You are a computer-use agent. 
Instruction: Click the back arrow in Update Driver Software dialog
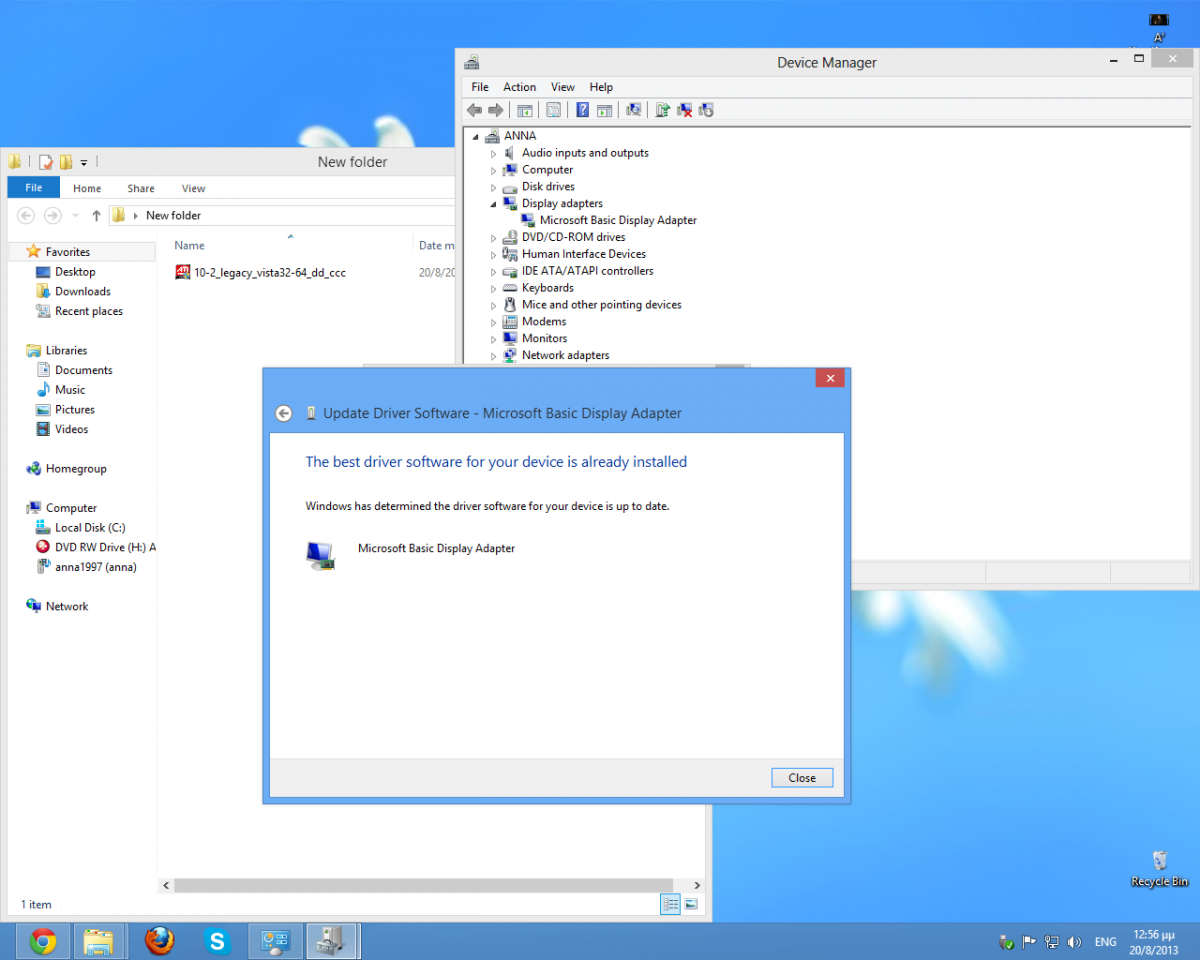click(284, 413)
